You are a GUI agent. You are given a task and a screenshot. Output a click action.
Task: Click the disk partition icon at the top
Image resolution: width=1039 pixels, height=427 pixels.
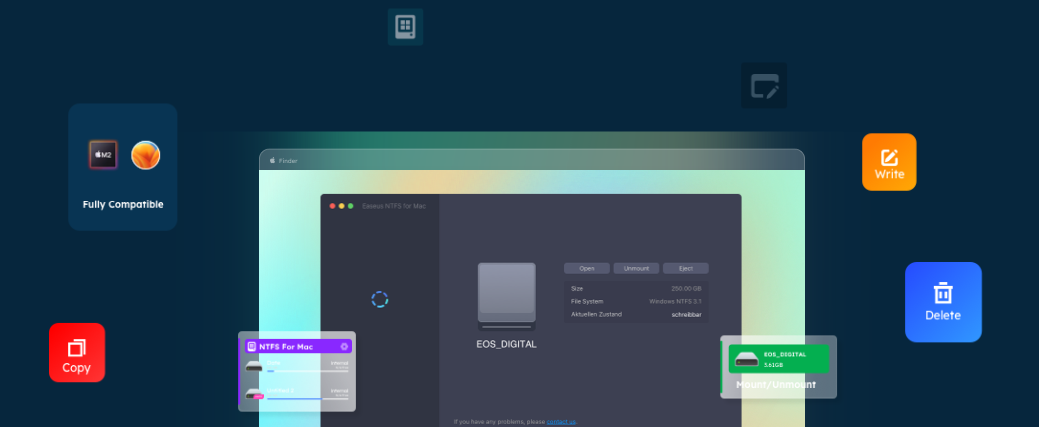405,27
